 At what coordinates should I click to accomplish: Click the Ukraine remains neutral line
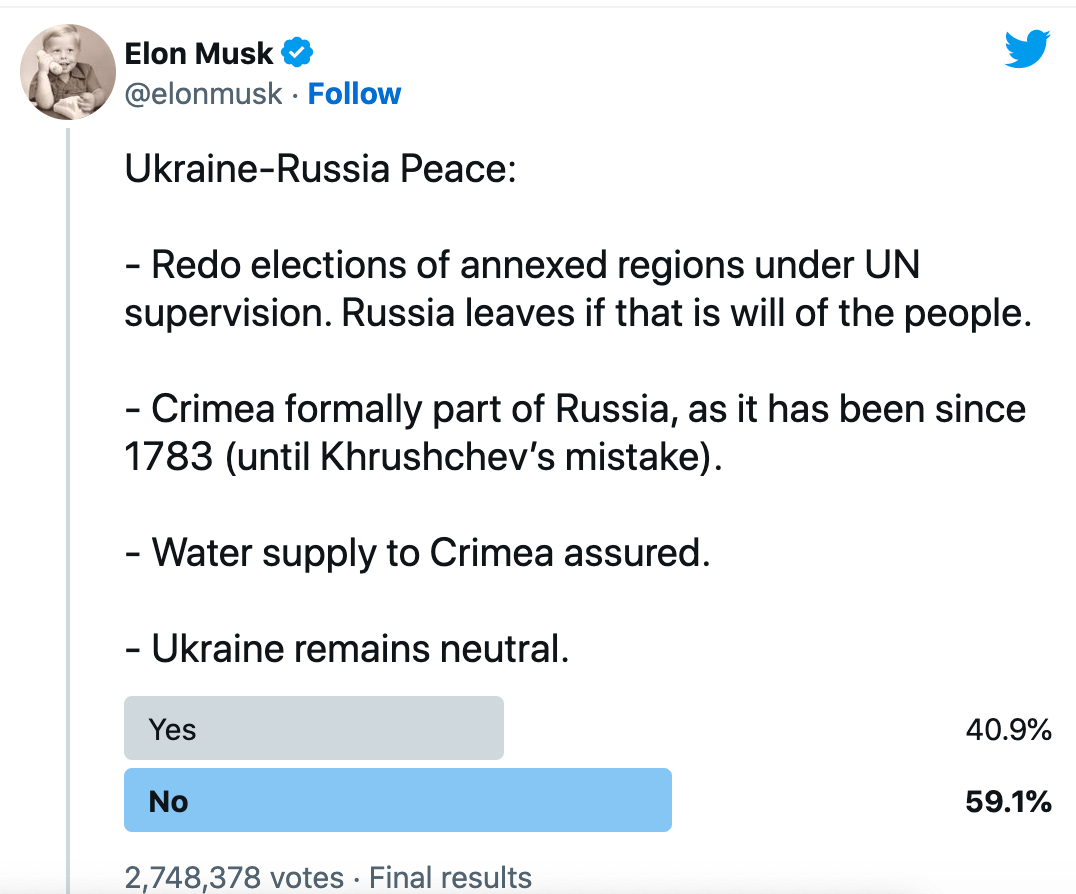[347, 649]
